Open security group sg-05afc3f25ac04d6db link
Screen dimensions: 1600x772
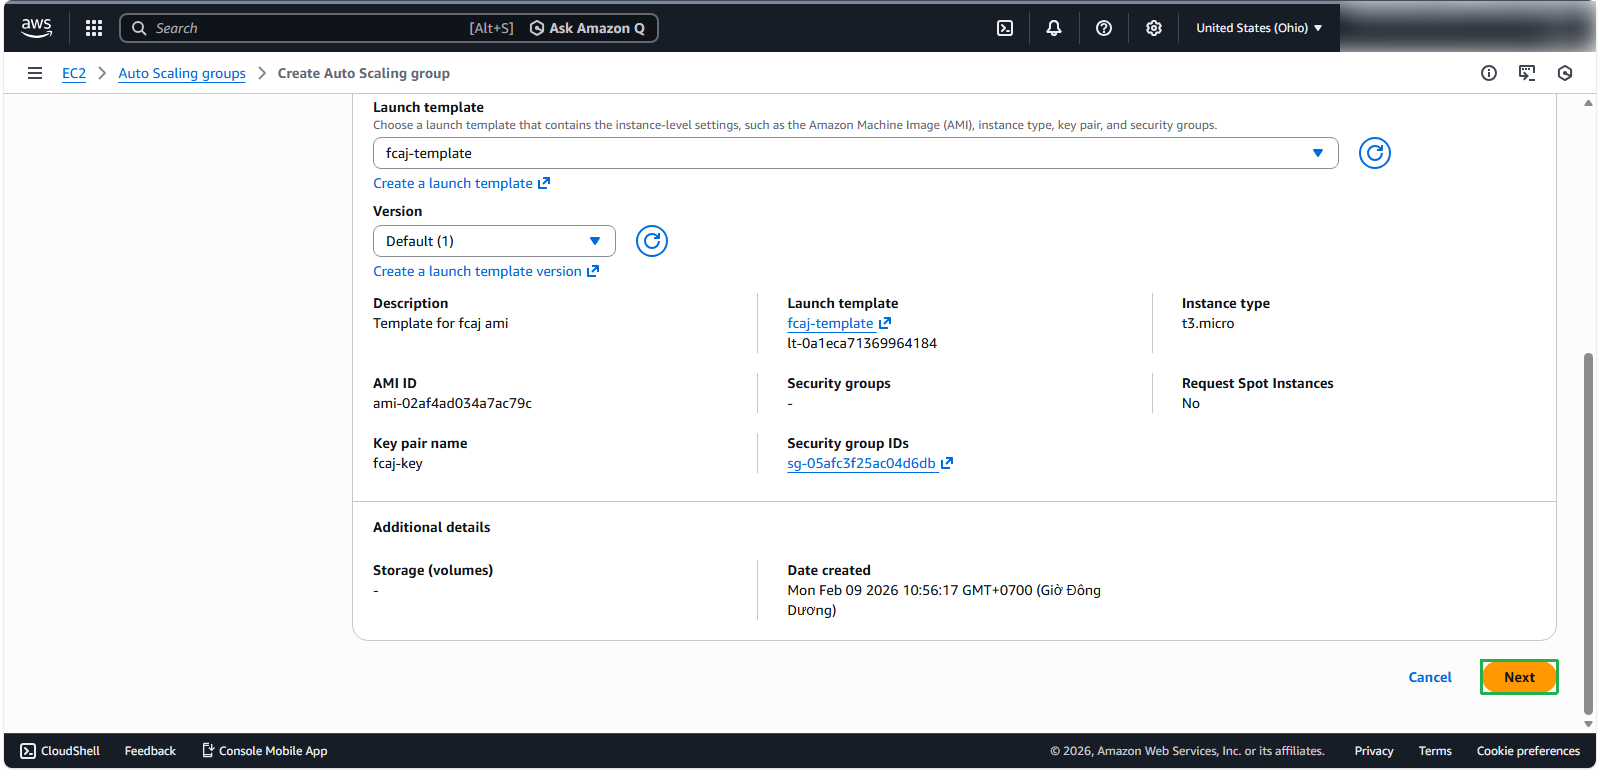point(861,463)
